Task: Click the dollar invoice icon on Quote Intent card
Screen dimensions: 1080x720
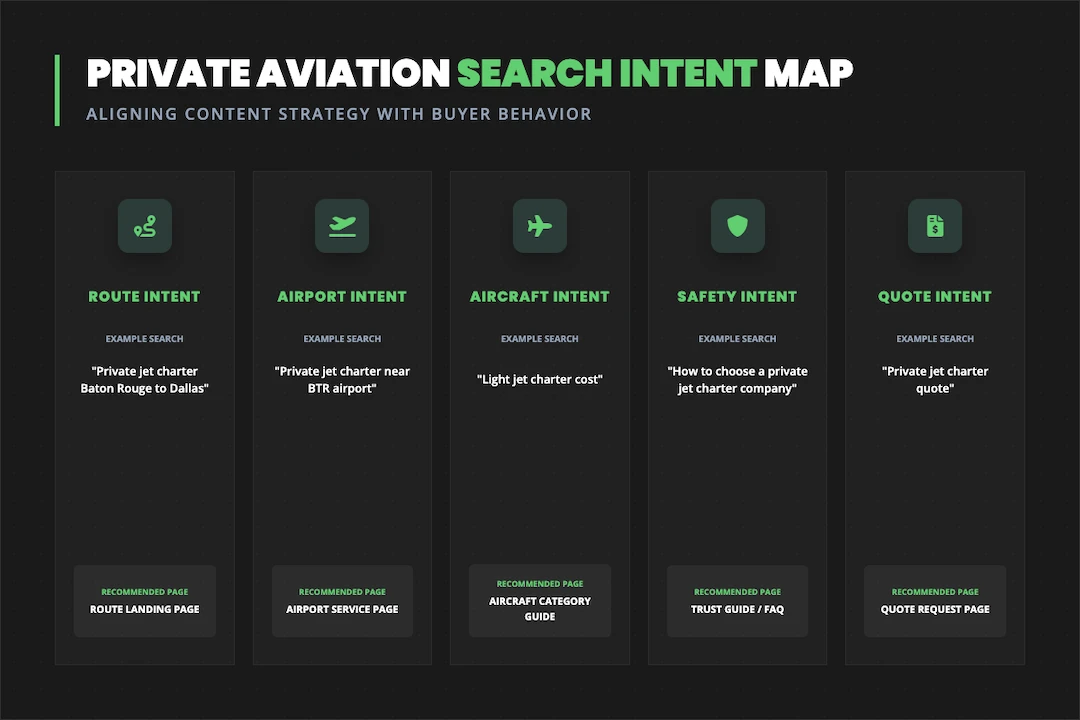Action: pos(935,226)
